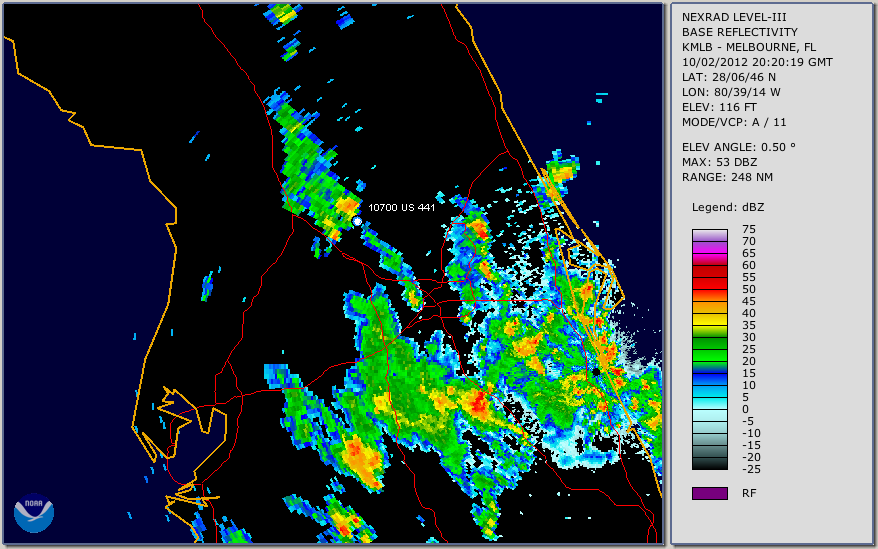Click the NOAA logo emblem
The height and width of the screenshot is (549, 878).
(x=34, y=513)
